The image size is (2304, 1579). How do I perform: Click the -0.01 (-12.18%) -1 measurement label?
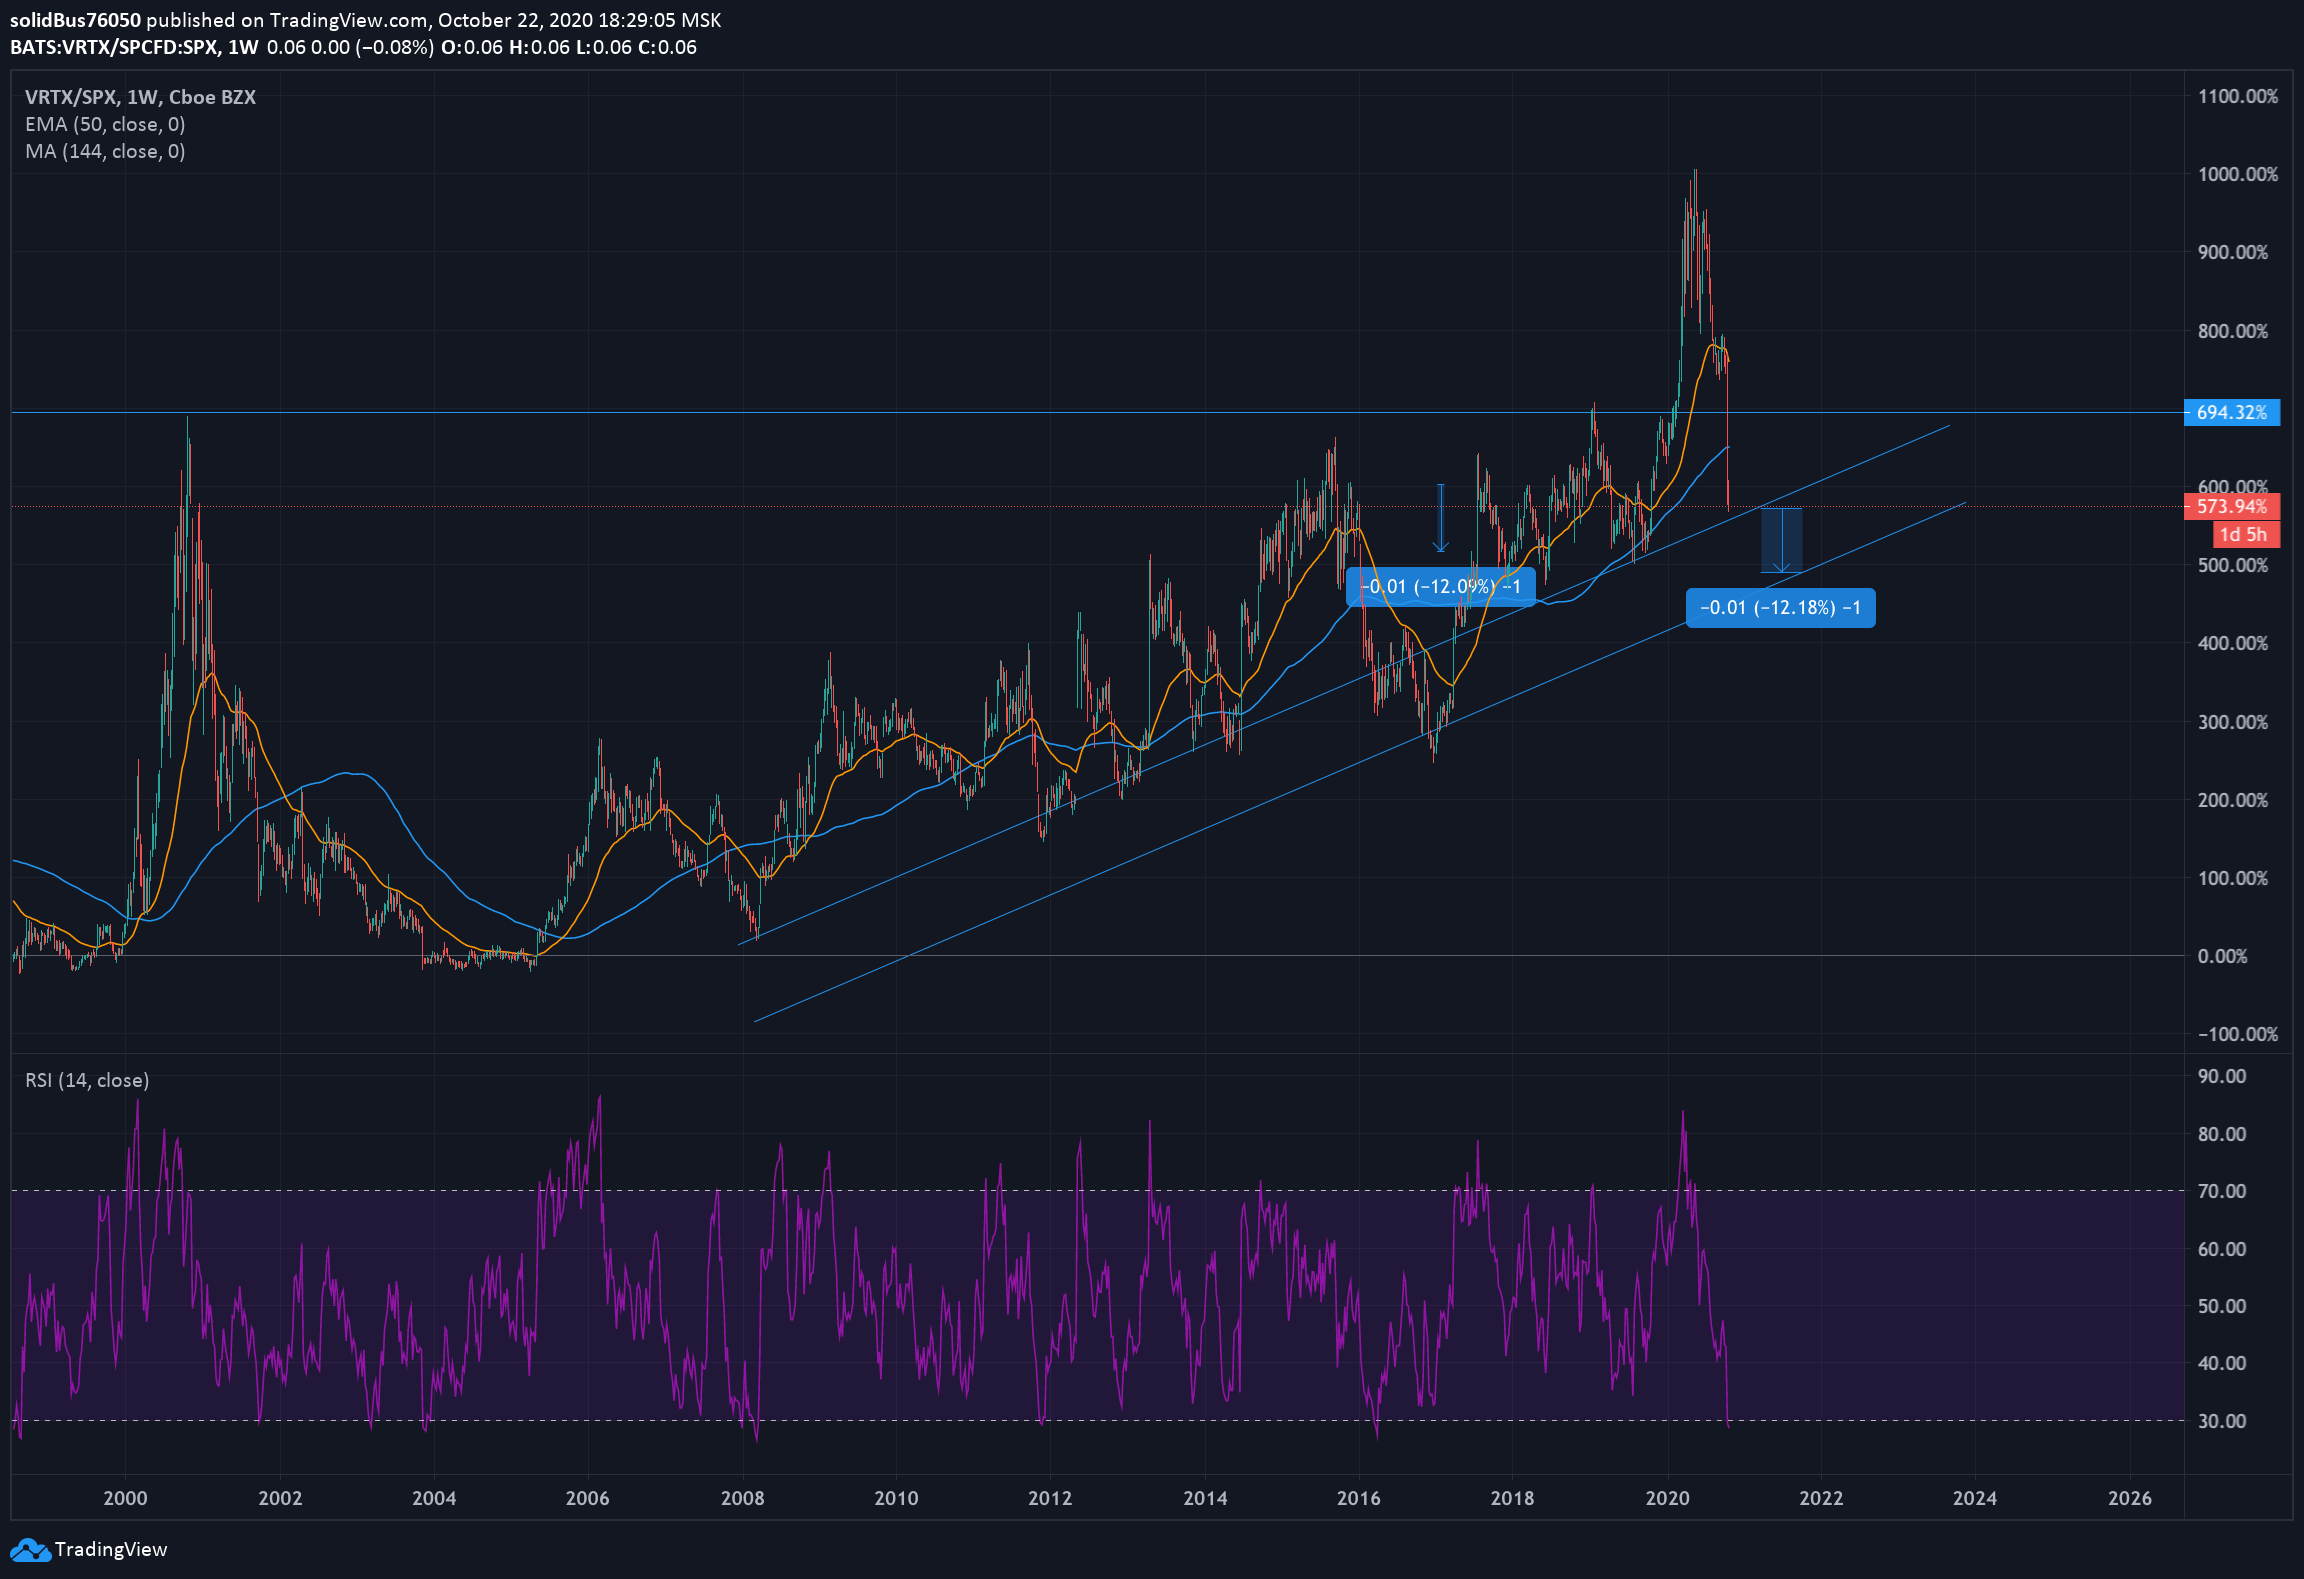point(1780,608)
